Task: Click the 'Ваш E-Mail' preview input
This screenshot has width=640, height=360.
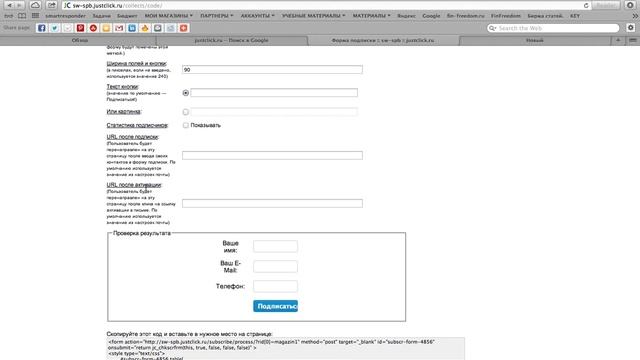Action: tap(276, 267)
